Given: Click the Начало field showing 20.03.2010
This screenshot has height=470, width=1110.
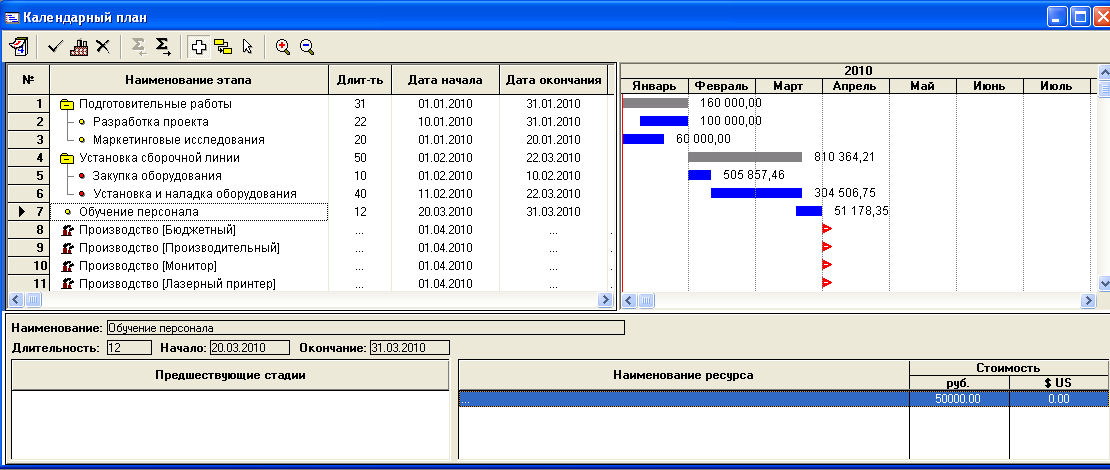Looking at the screenshot, I should 250,348.
